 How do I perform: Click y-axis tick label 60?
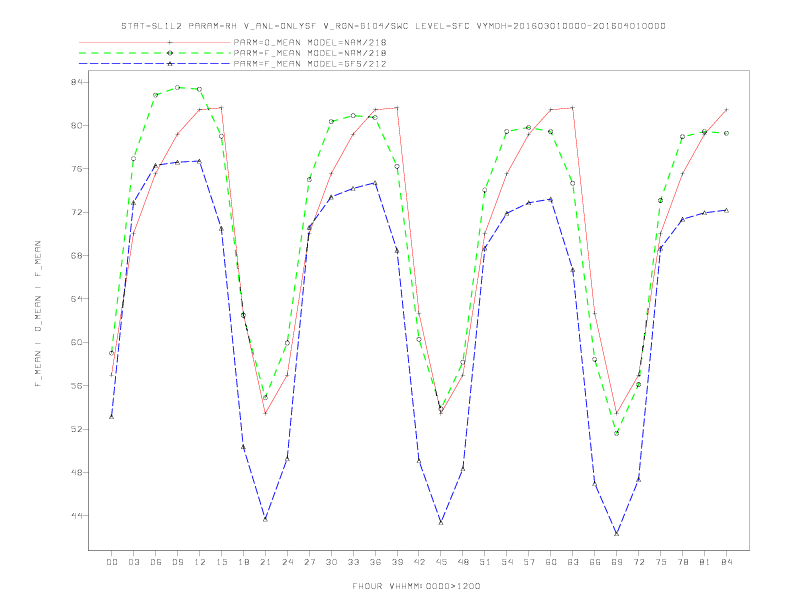click(76, 342)
